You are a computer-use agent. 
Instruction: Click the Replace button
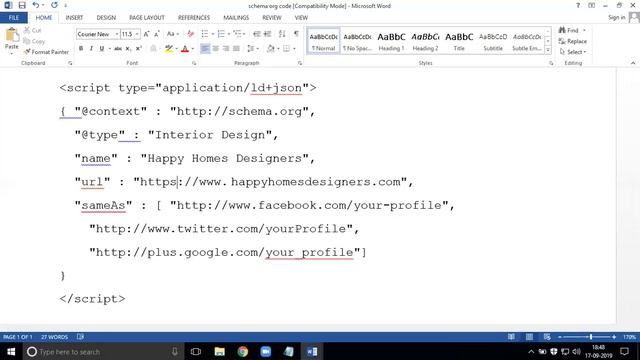pyautogui.click(x=572, y=41)
